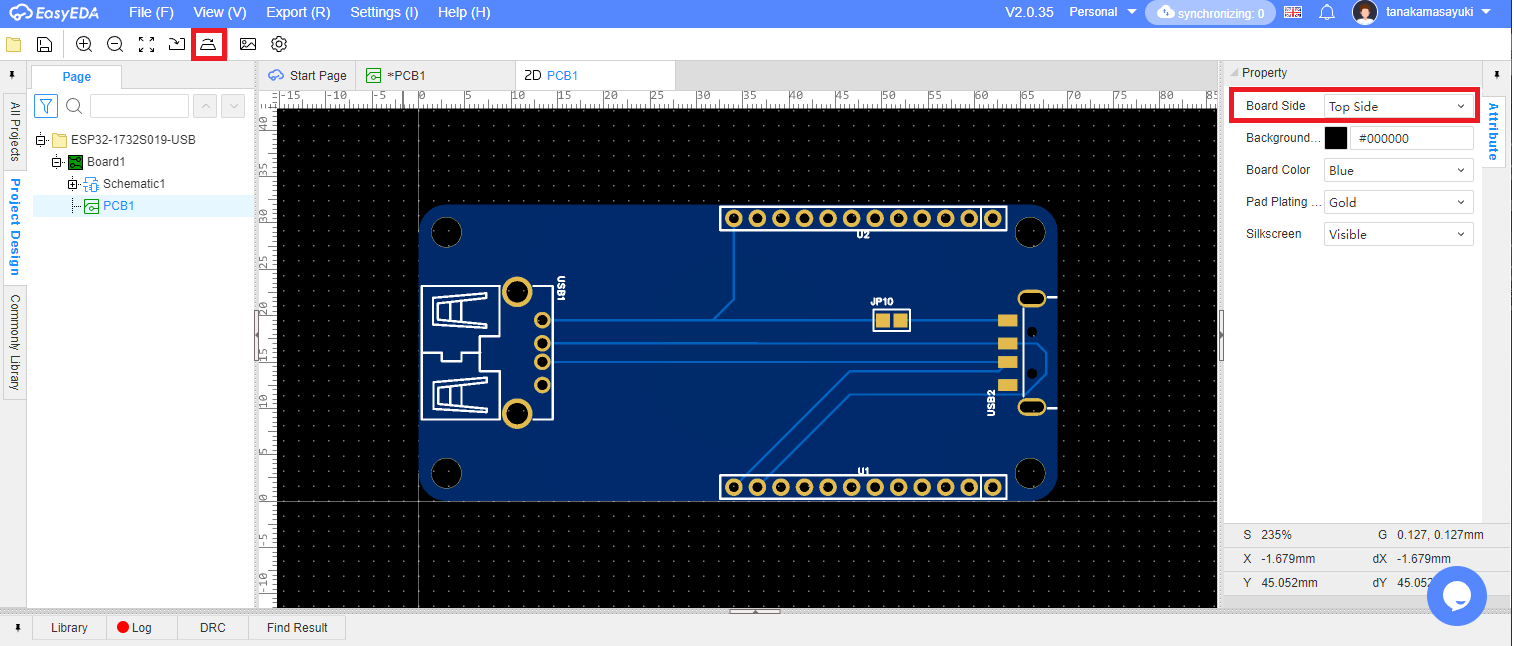Open the chat support bubble

pos(1456,595)
